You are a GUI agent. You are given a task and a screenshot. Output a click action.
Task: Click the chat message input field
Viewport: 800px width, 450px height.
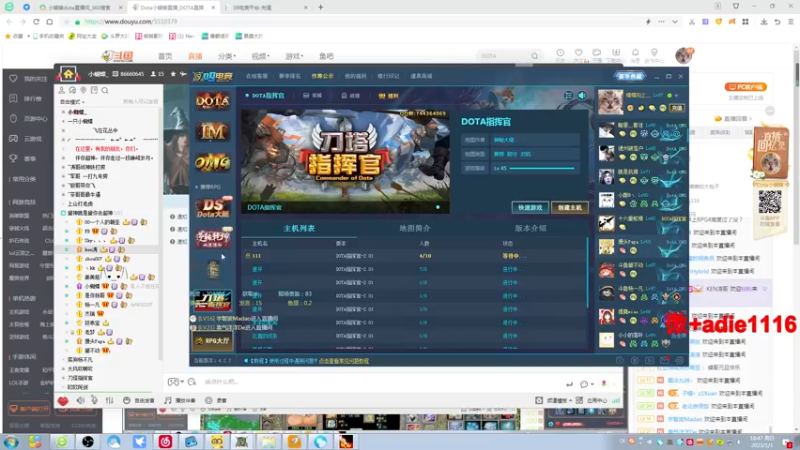click(380, 382)
